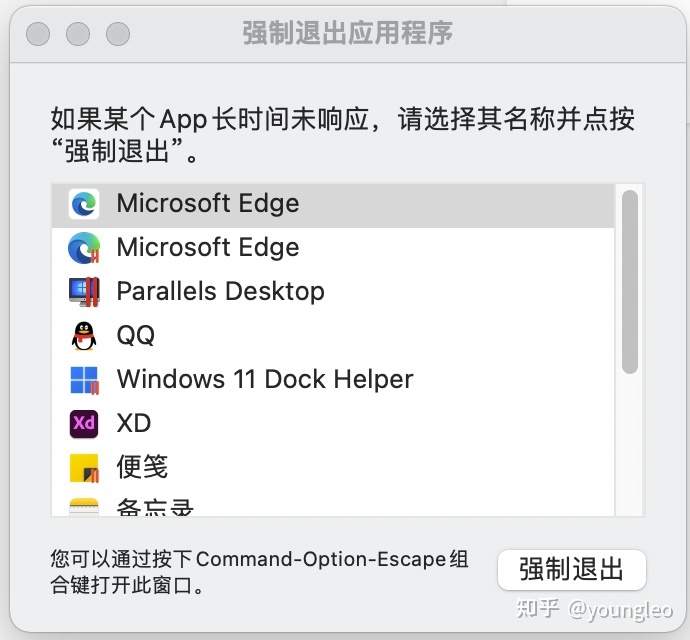
Task: Click the Edge icon with Parallels badge
Action: coord(84,248)
